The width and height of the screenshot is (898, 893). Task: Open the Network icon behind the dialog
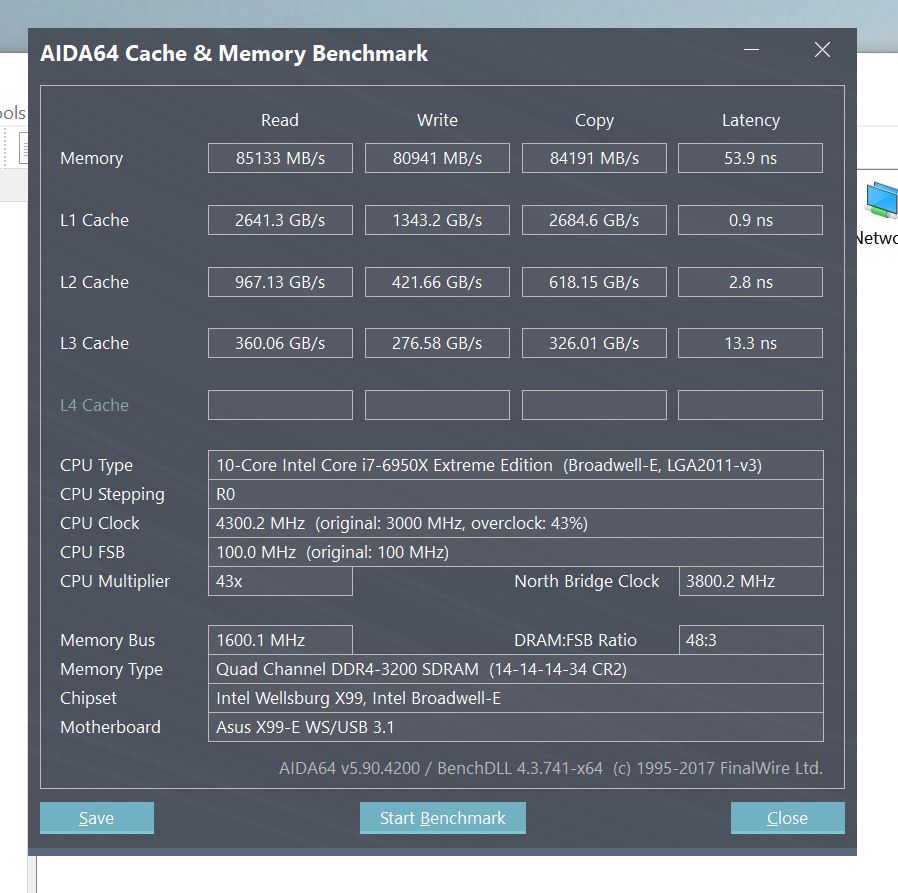pos(879,212)
